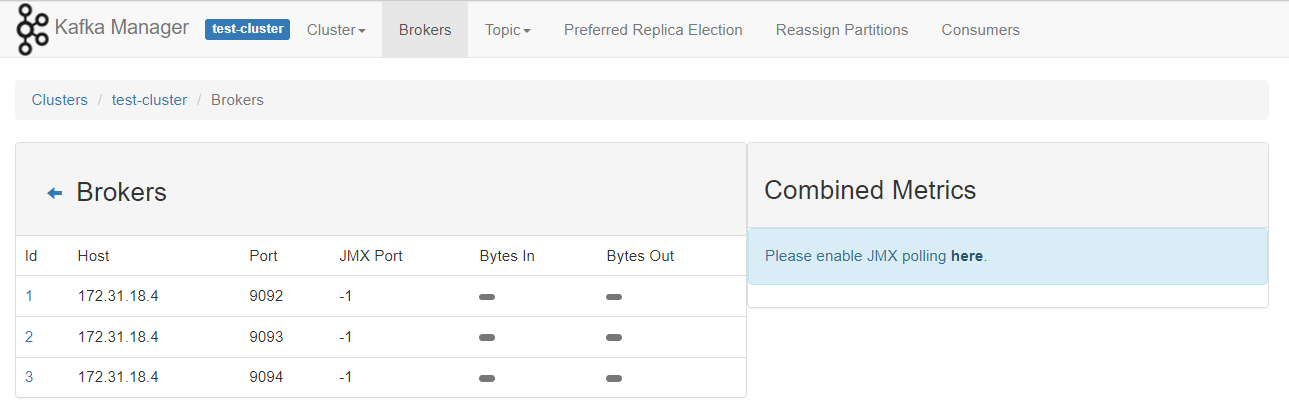
Task: Expand the Topic dropdown menu
Action: click(507, 30)
